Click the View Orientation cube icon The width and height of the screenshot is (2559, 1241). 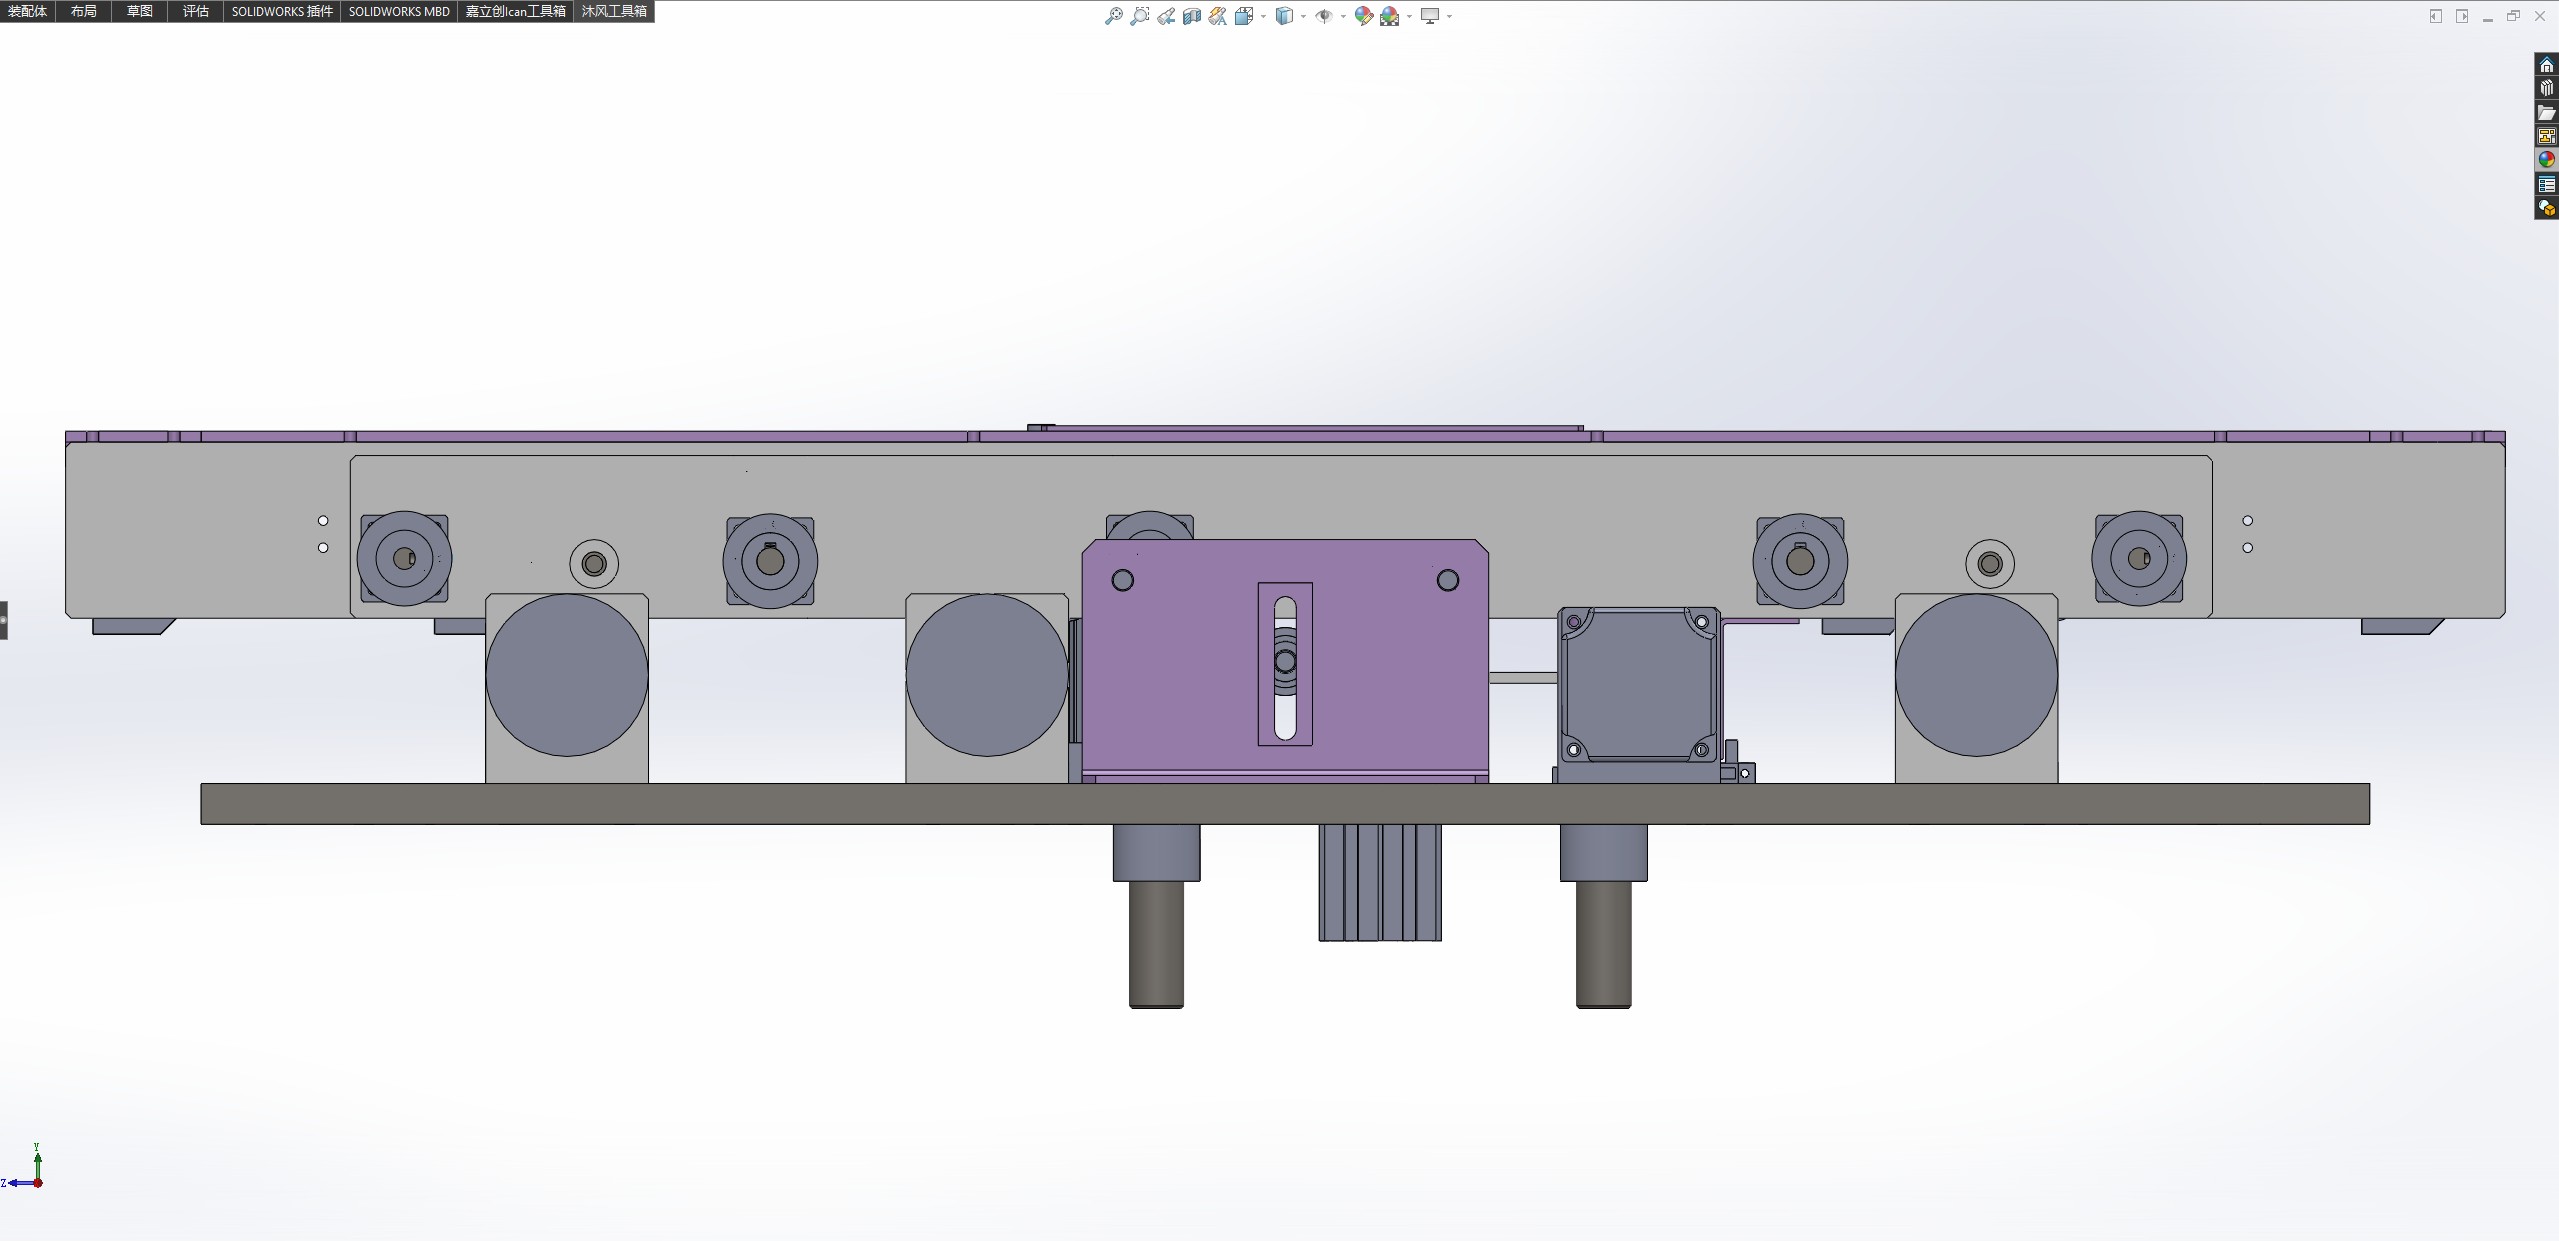[x=1244, y=16]
